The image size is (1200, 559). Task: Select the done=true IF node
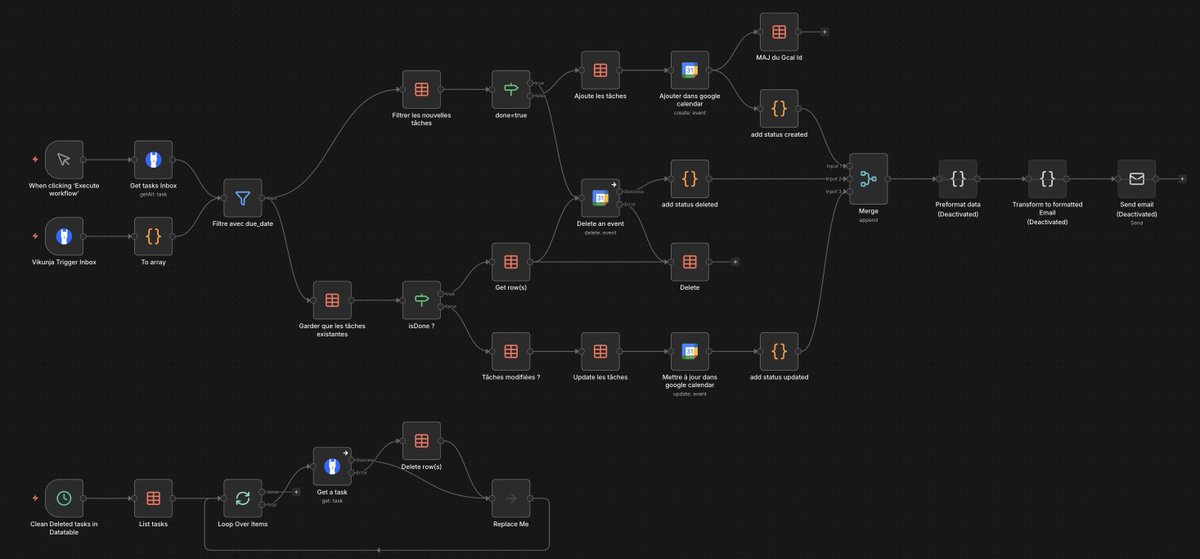511,89
